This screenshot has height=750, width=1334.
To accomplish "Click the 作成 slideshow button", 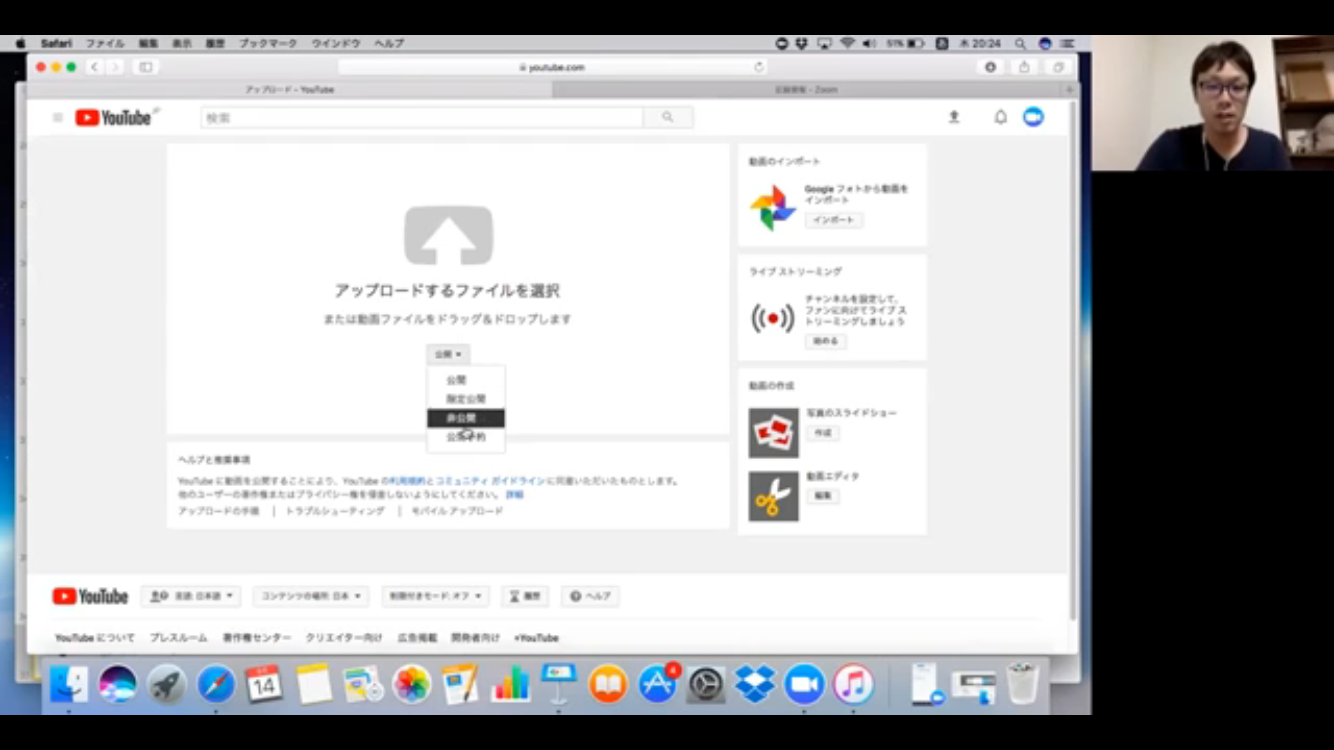I will (823, 433).
